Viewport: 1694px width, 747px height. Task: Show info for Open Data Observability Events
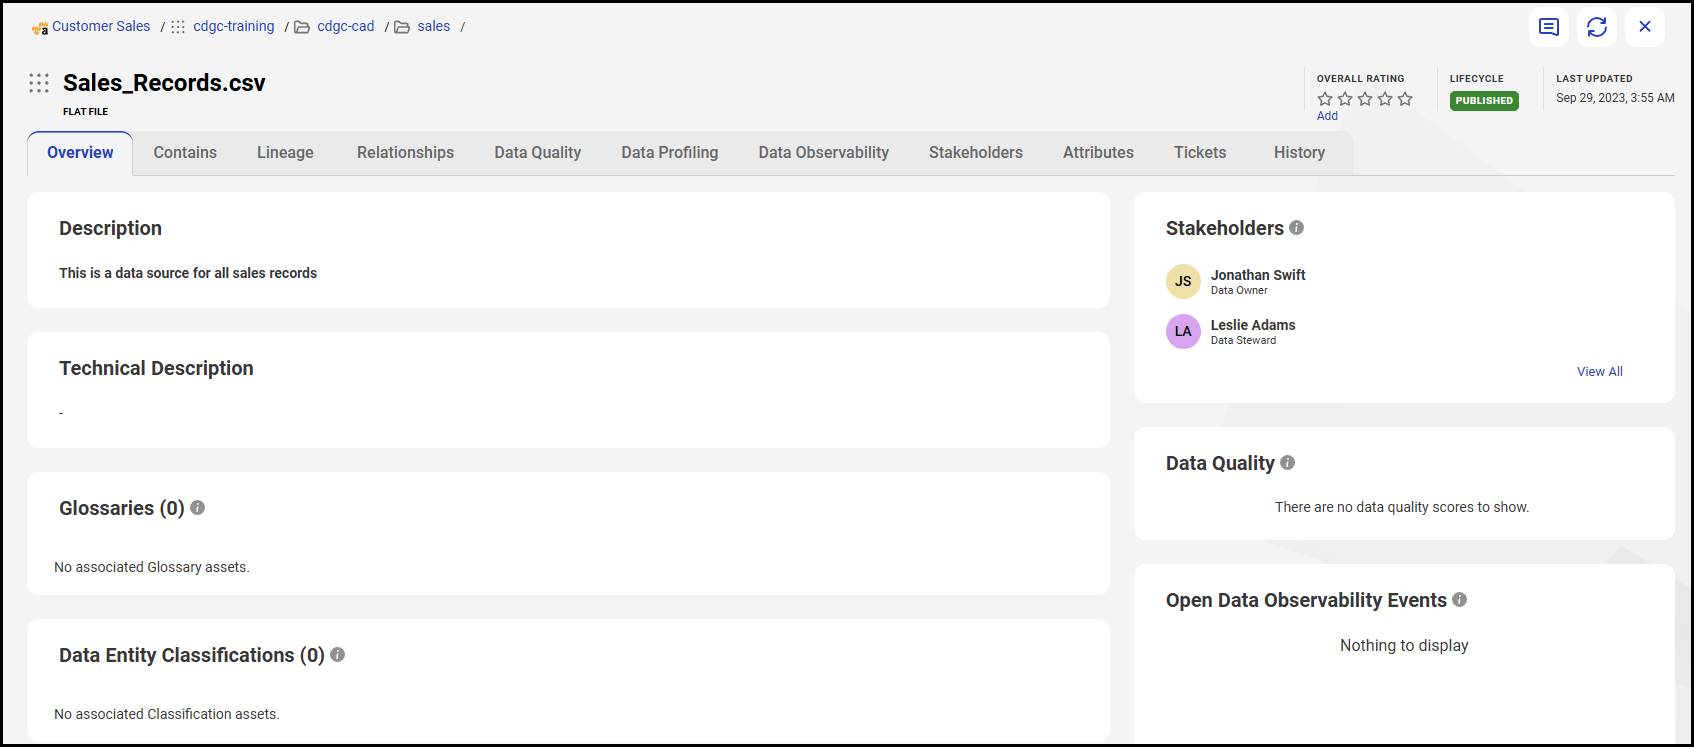click(1460, 599)
